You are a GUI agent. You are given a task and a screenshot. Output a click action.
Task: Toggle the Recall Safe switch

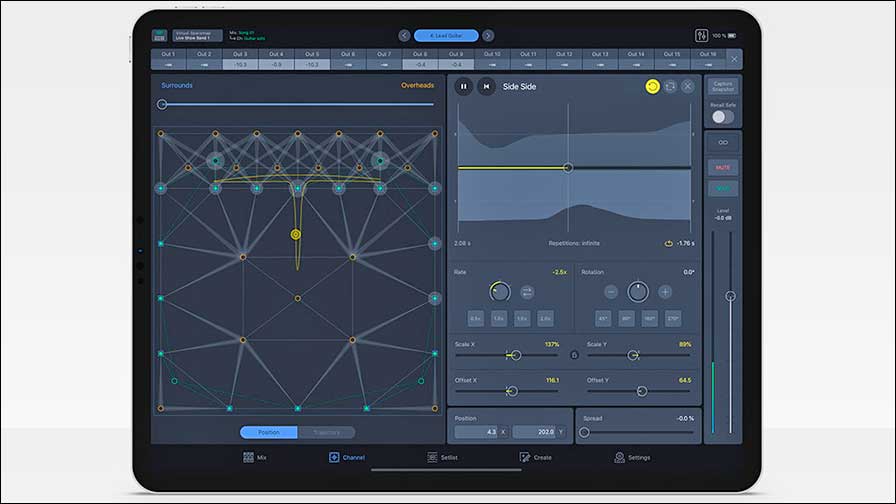722,117
